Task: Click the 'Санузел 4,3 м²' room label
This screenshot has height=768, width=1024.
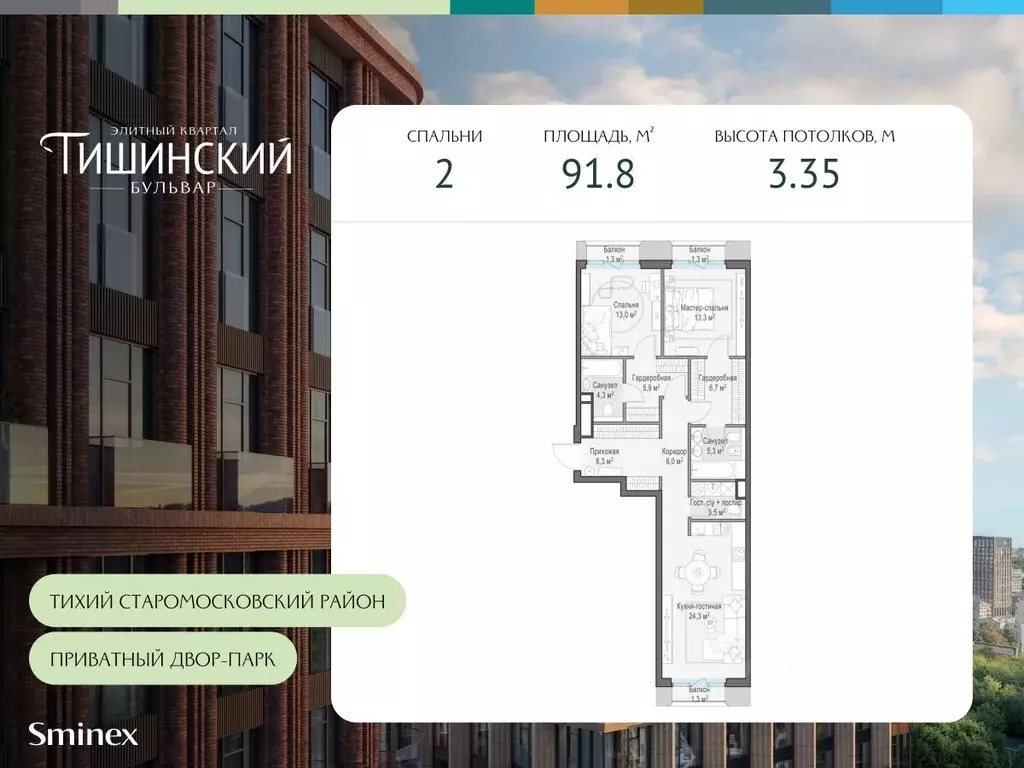Action: [x=605, y=390]
